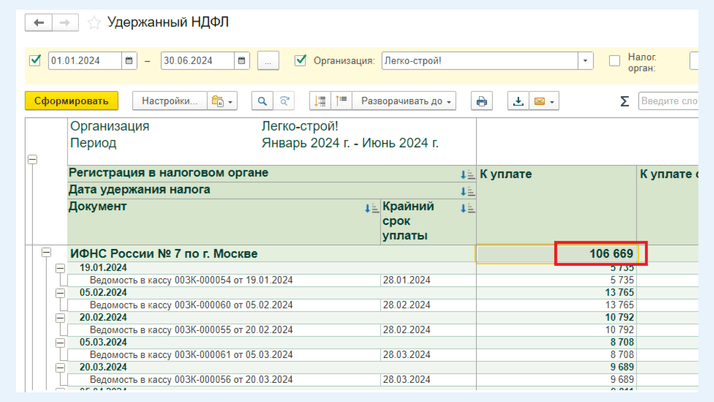Screen dimensions: 714x402
Task: Open Ведомость в кассу 003К-000055 document
Action: [191, 330]
